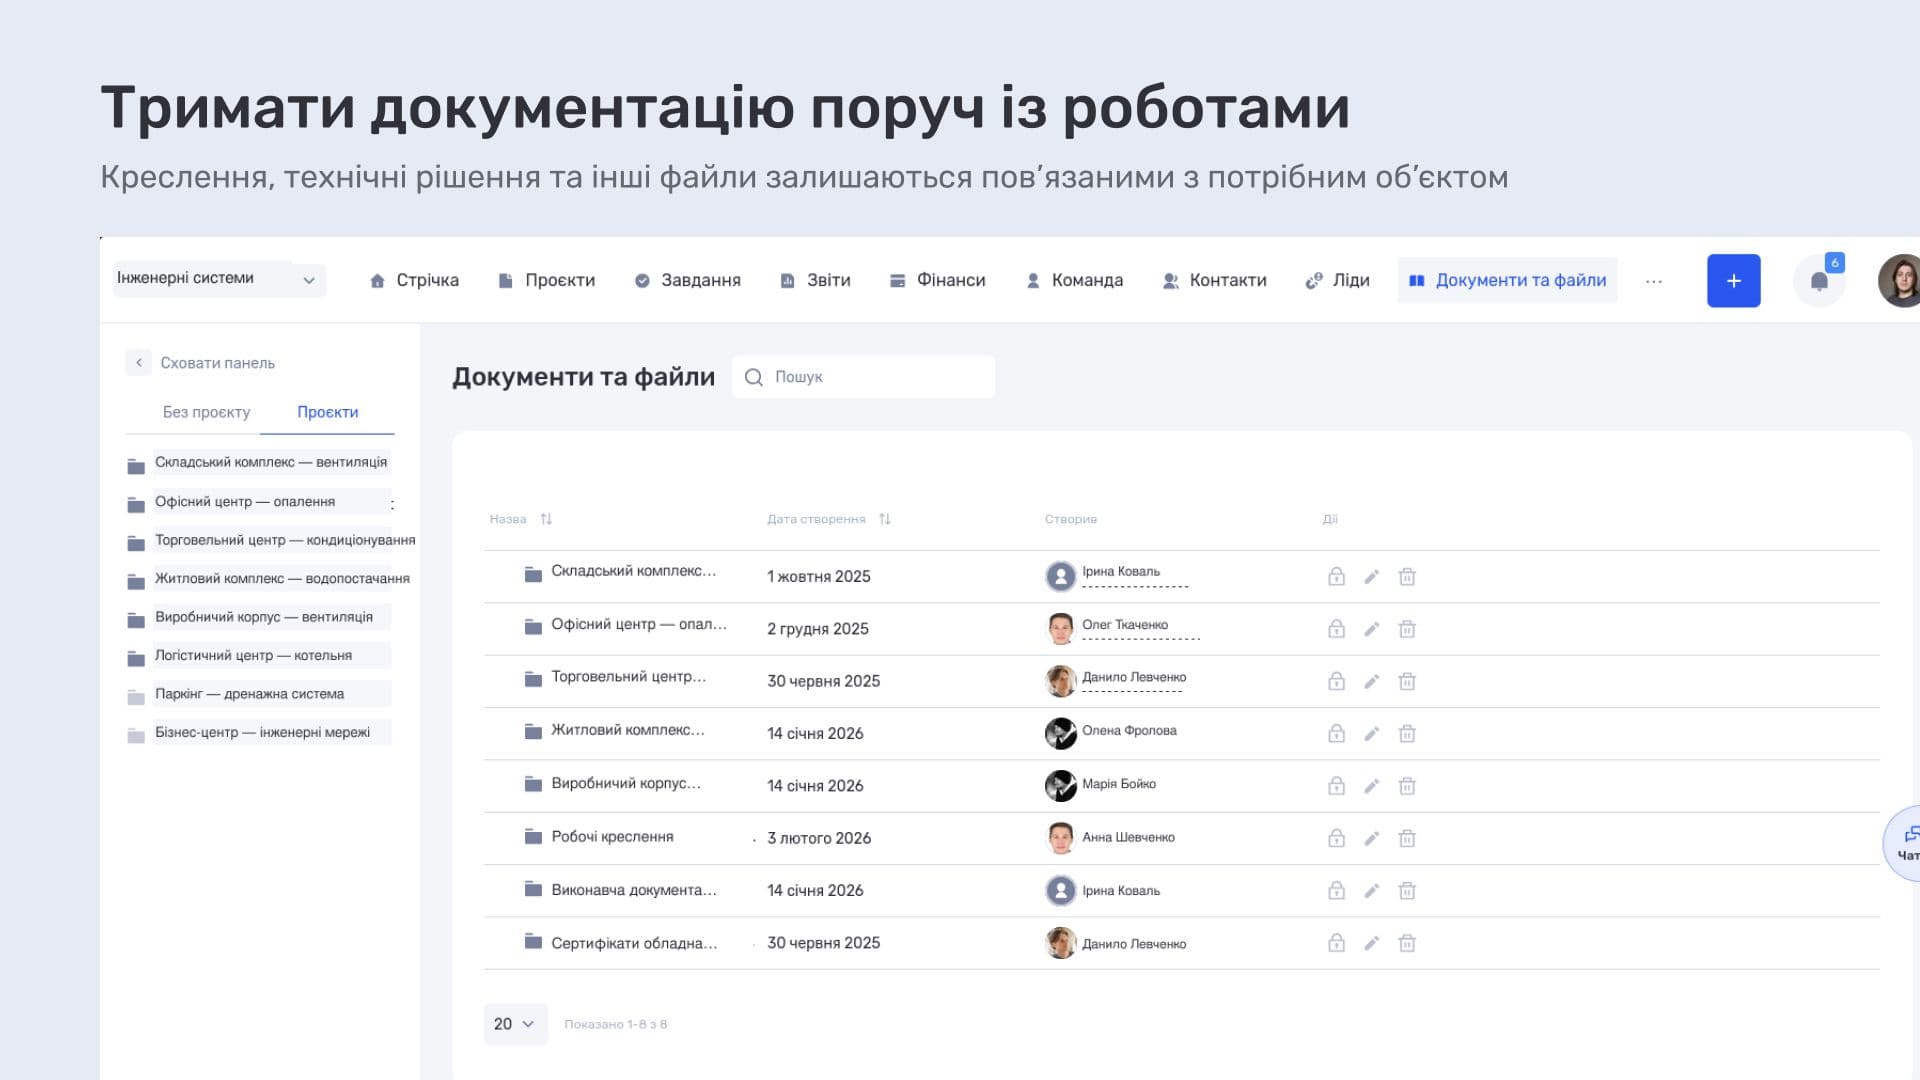Open Звіти in navigation
This screenshot has width=1920, height=1080.
tap(815, 281)
